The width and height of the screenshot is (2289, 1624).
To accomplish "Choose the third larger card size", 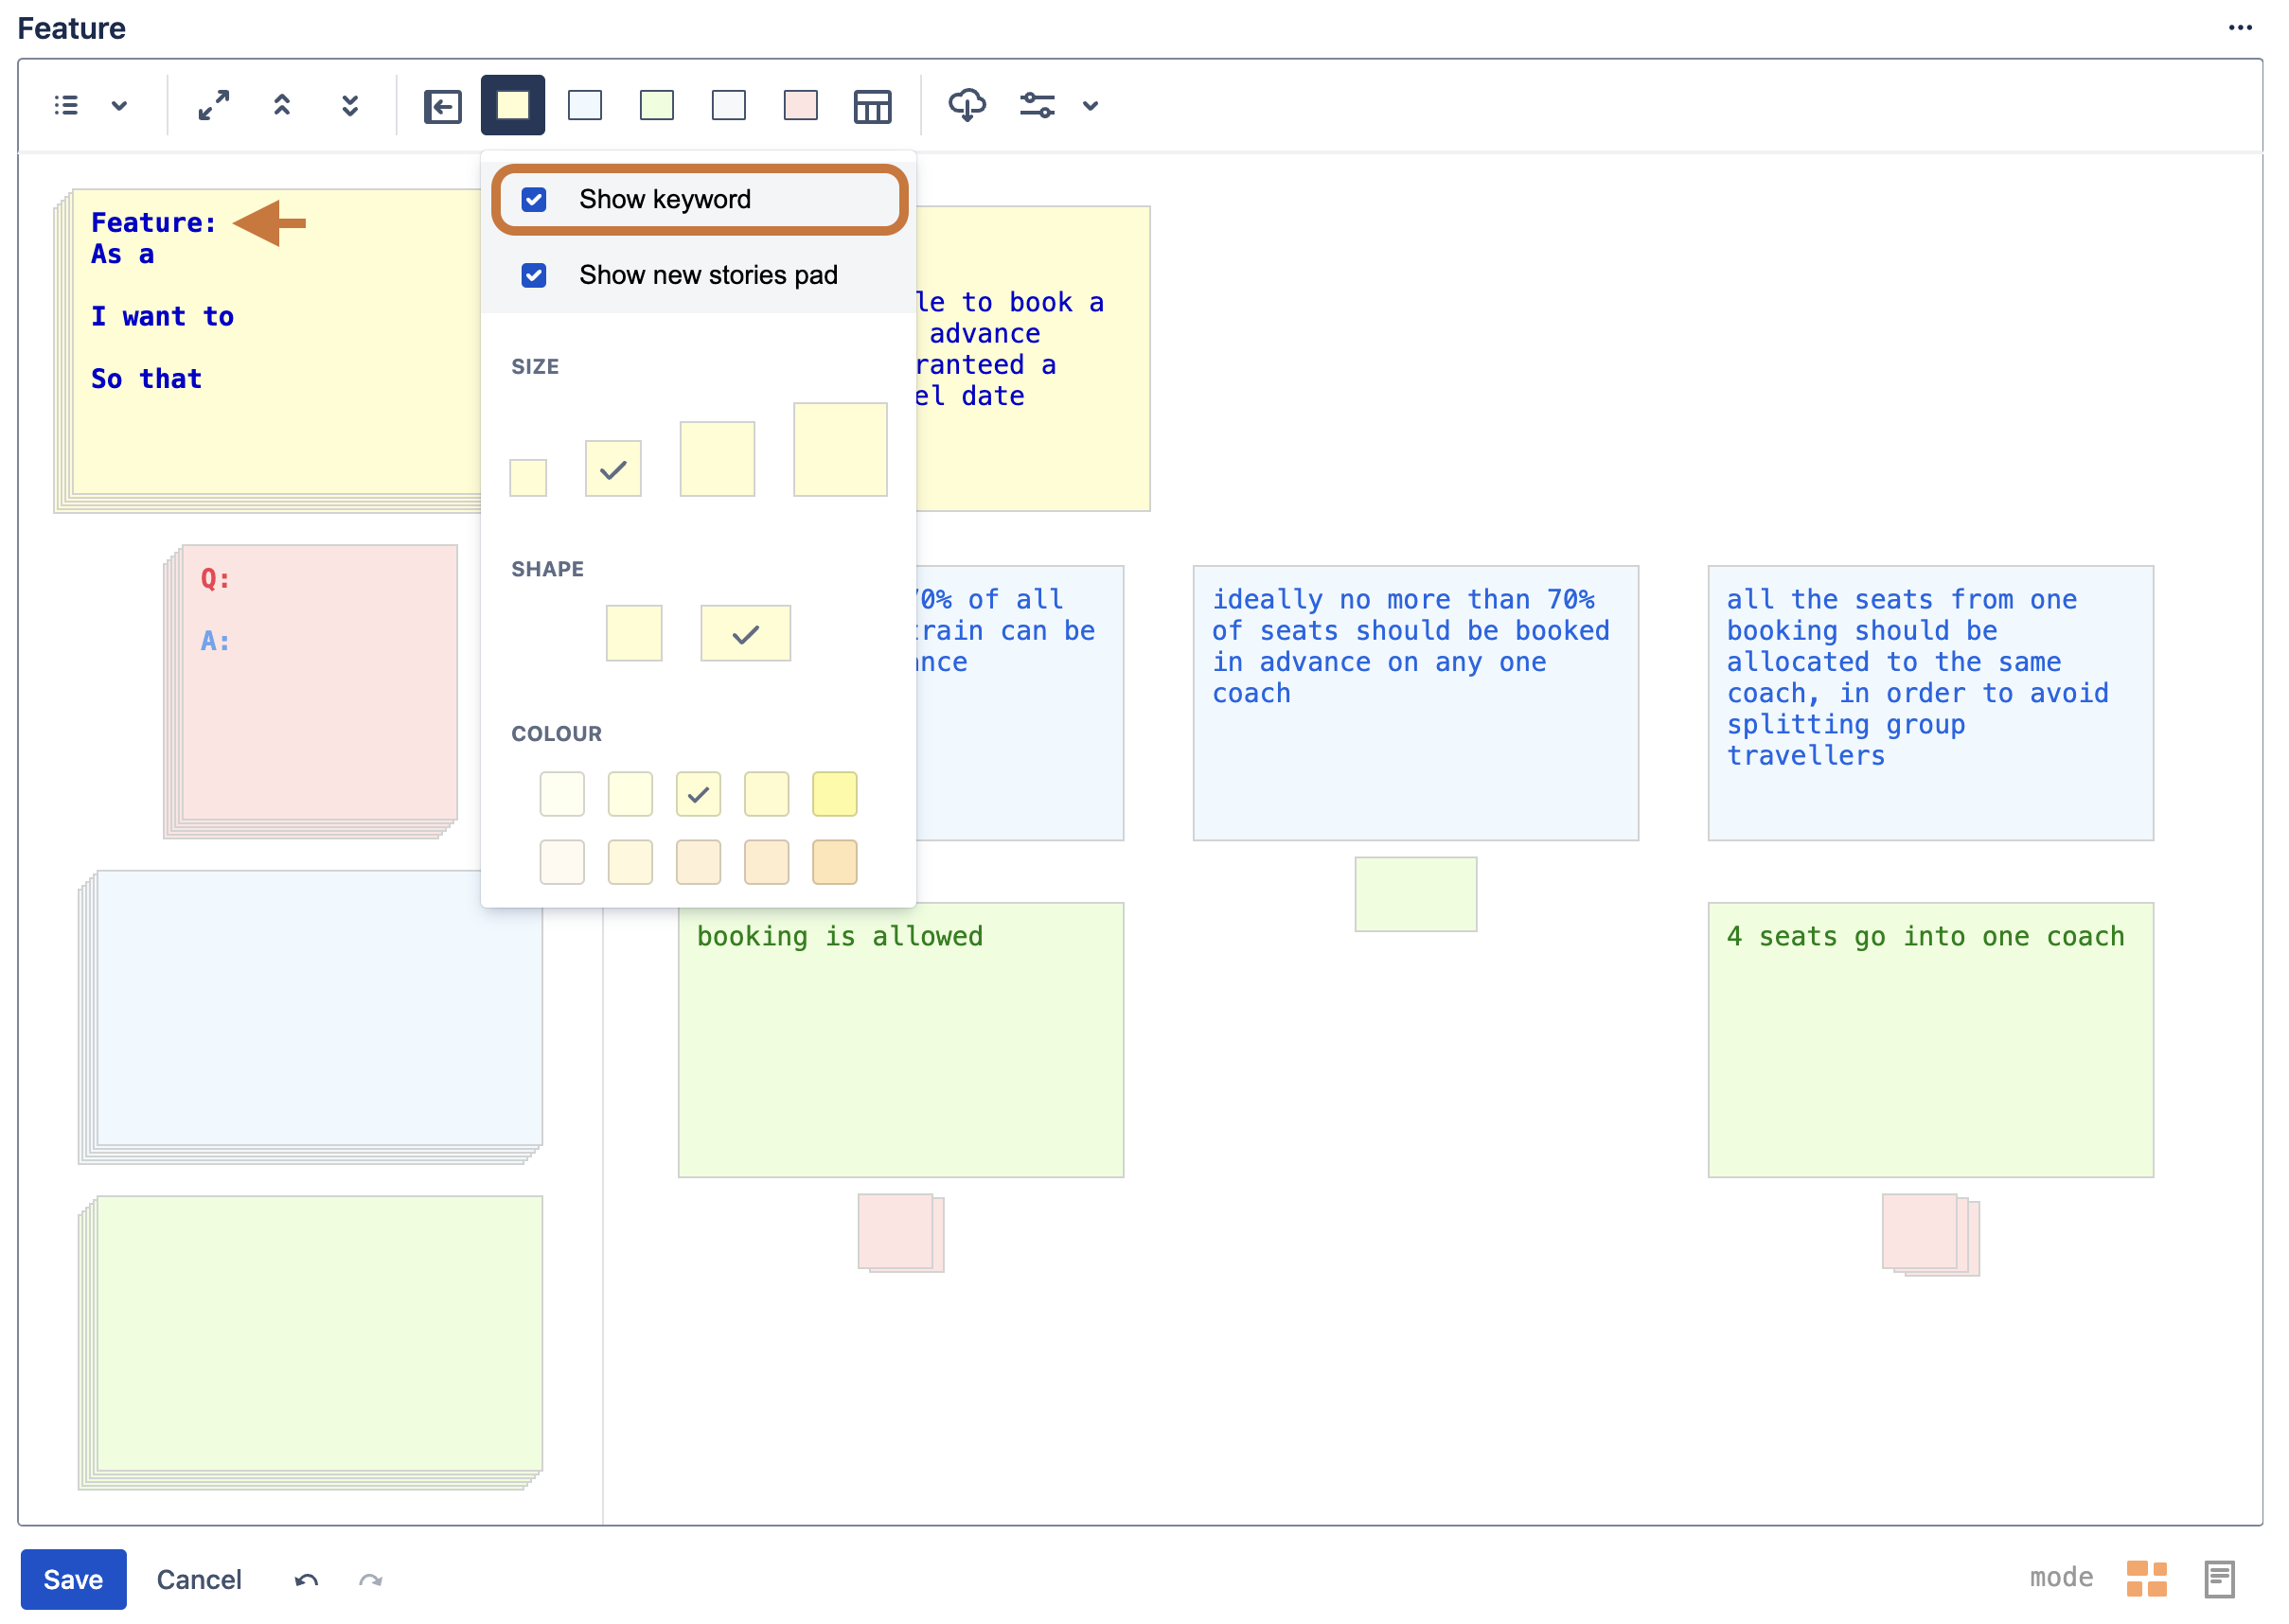I will pyautogui.click(x=717, y=459).
